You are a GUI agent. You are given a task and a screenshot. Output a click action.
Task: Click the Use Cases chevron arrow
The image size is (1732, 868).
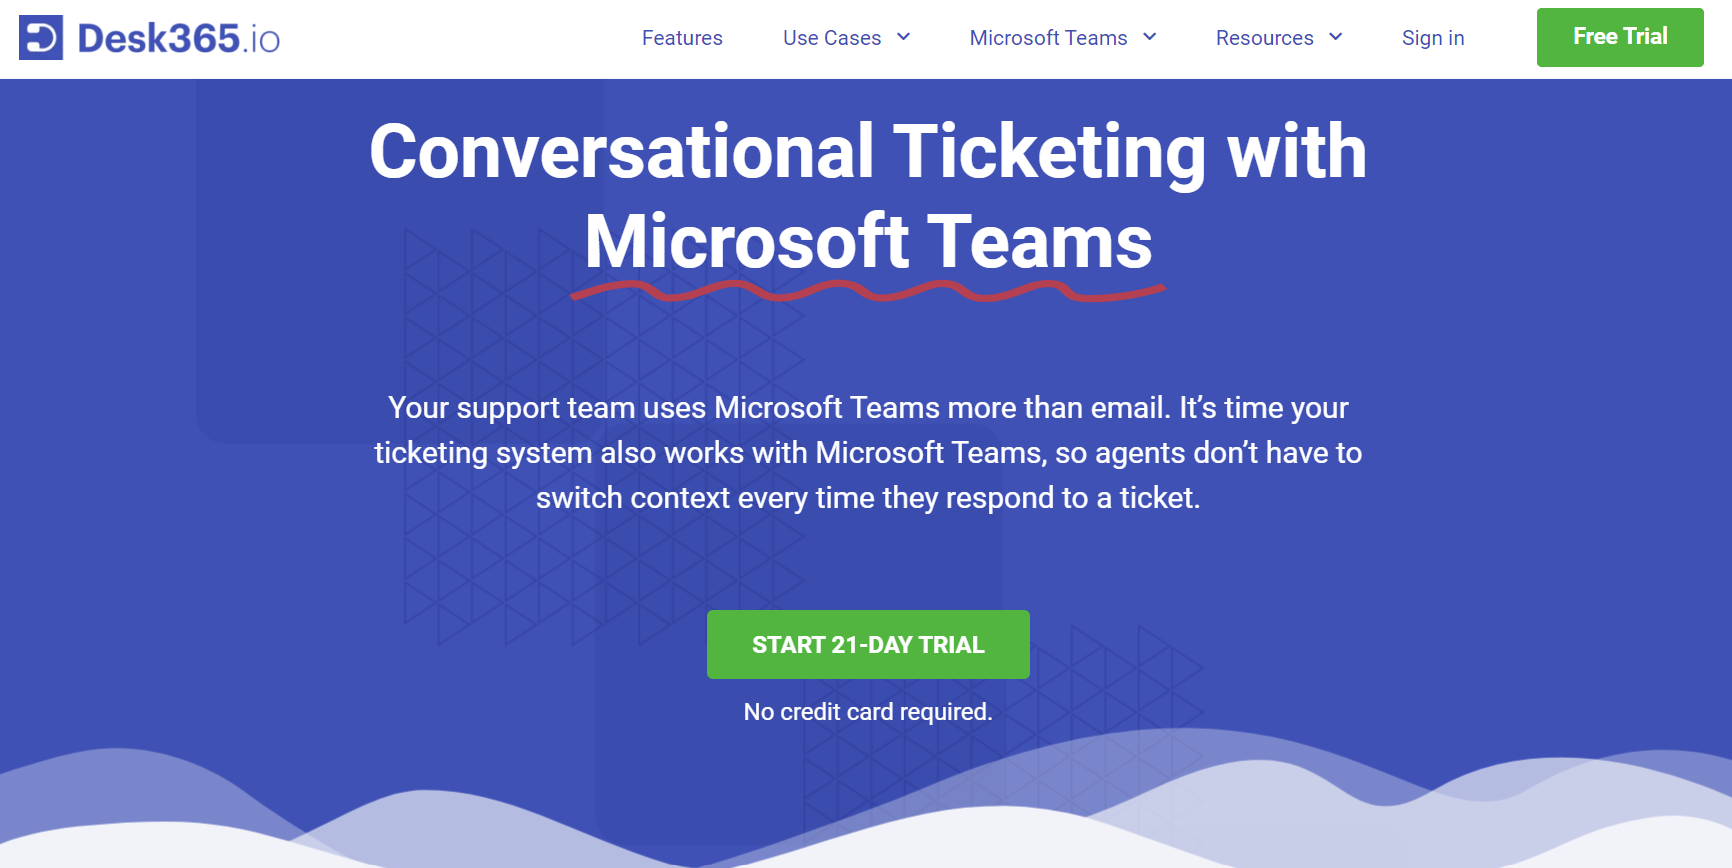[904, 38]
